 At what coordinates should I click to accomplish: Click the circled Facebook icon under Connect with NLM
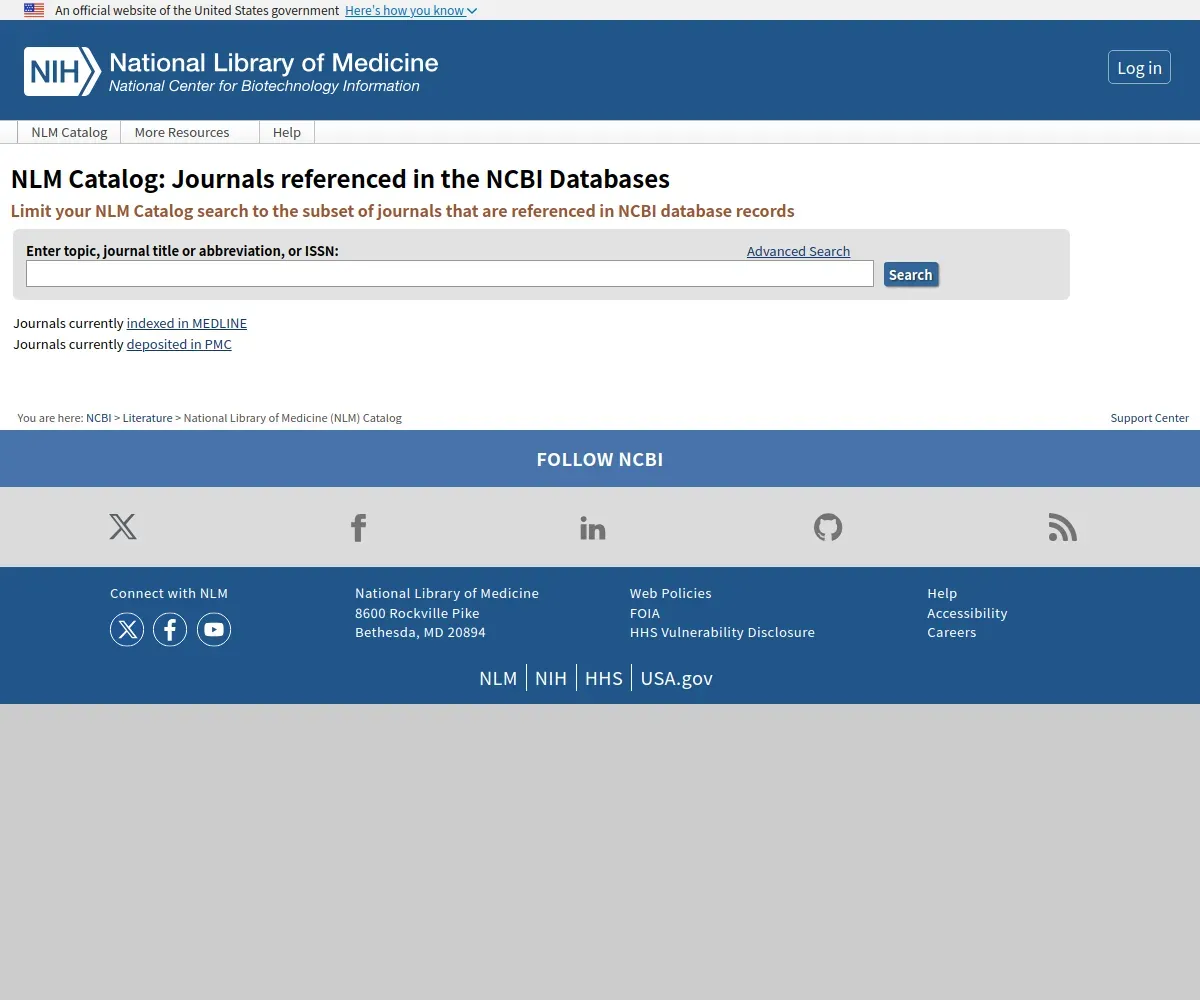(x=170, y=629)
